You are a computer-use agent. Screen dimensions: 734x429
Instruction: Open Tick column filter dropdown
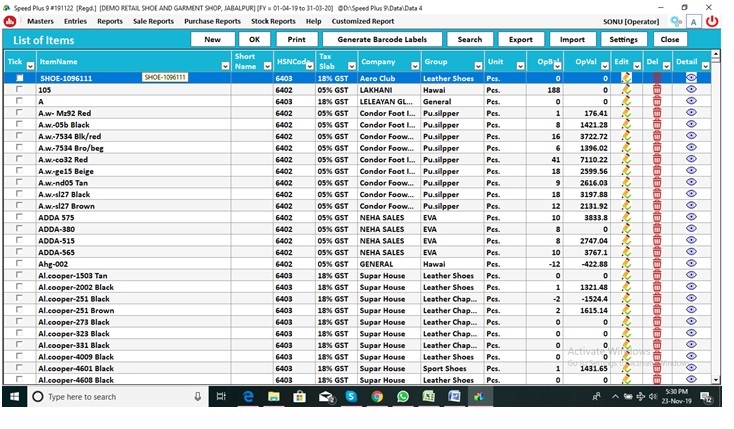coord(30,66)
